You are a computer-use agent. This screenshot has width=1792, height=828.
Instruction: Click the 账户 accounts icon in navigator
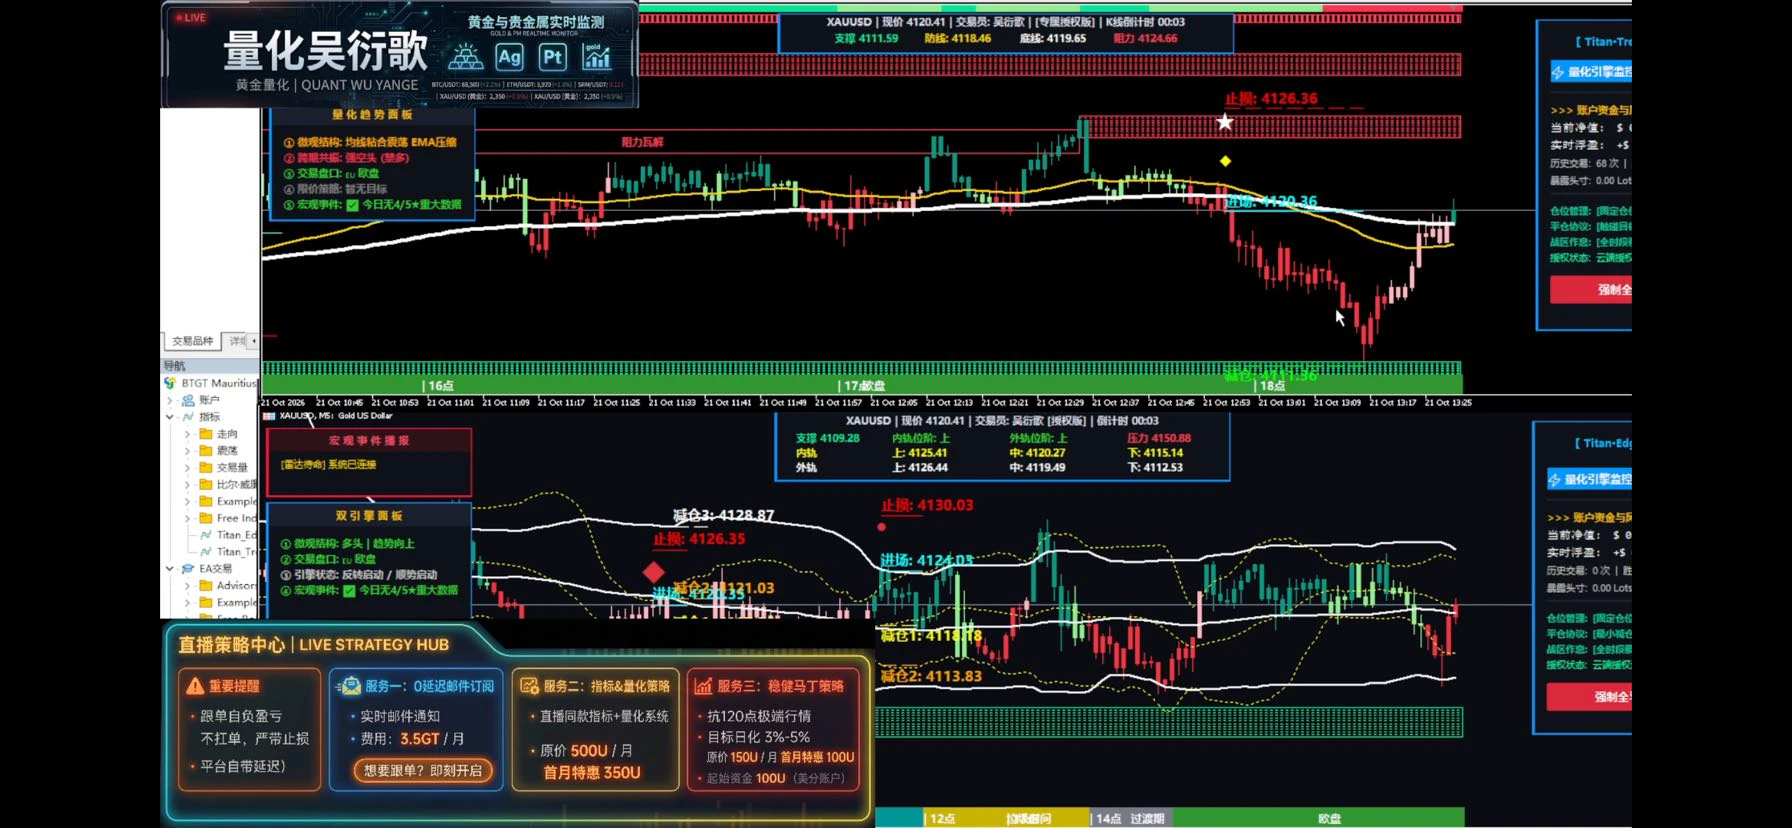point(188,400)
